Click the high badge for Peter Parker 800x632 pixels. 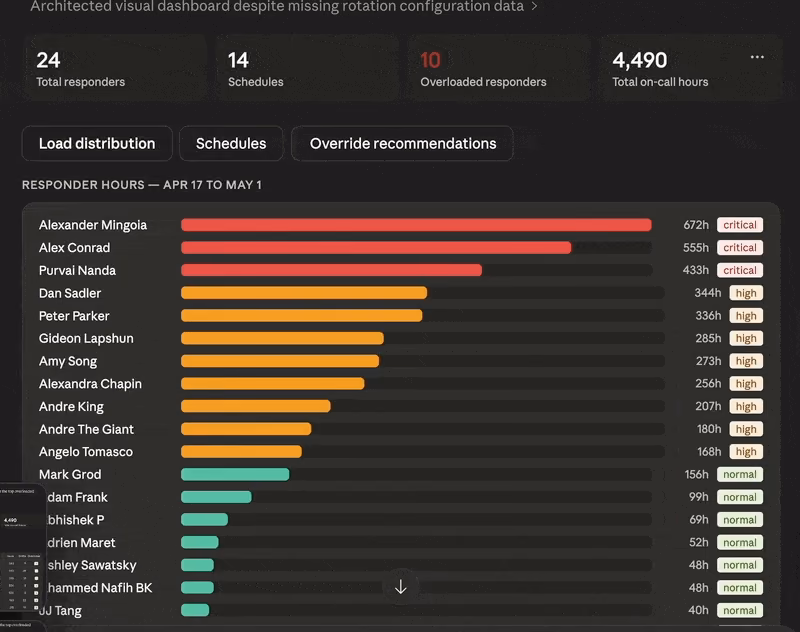[x=746, y=316]
